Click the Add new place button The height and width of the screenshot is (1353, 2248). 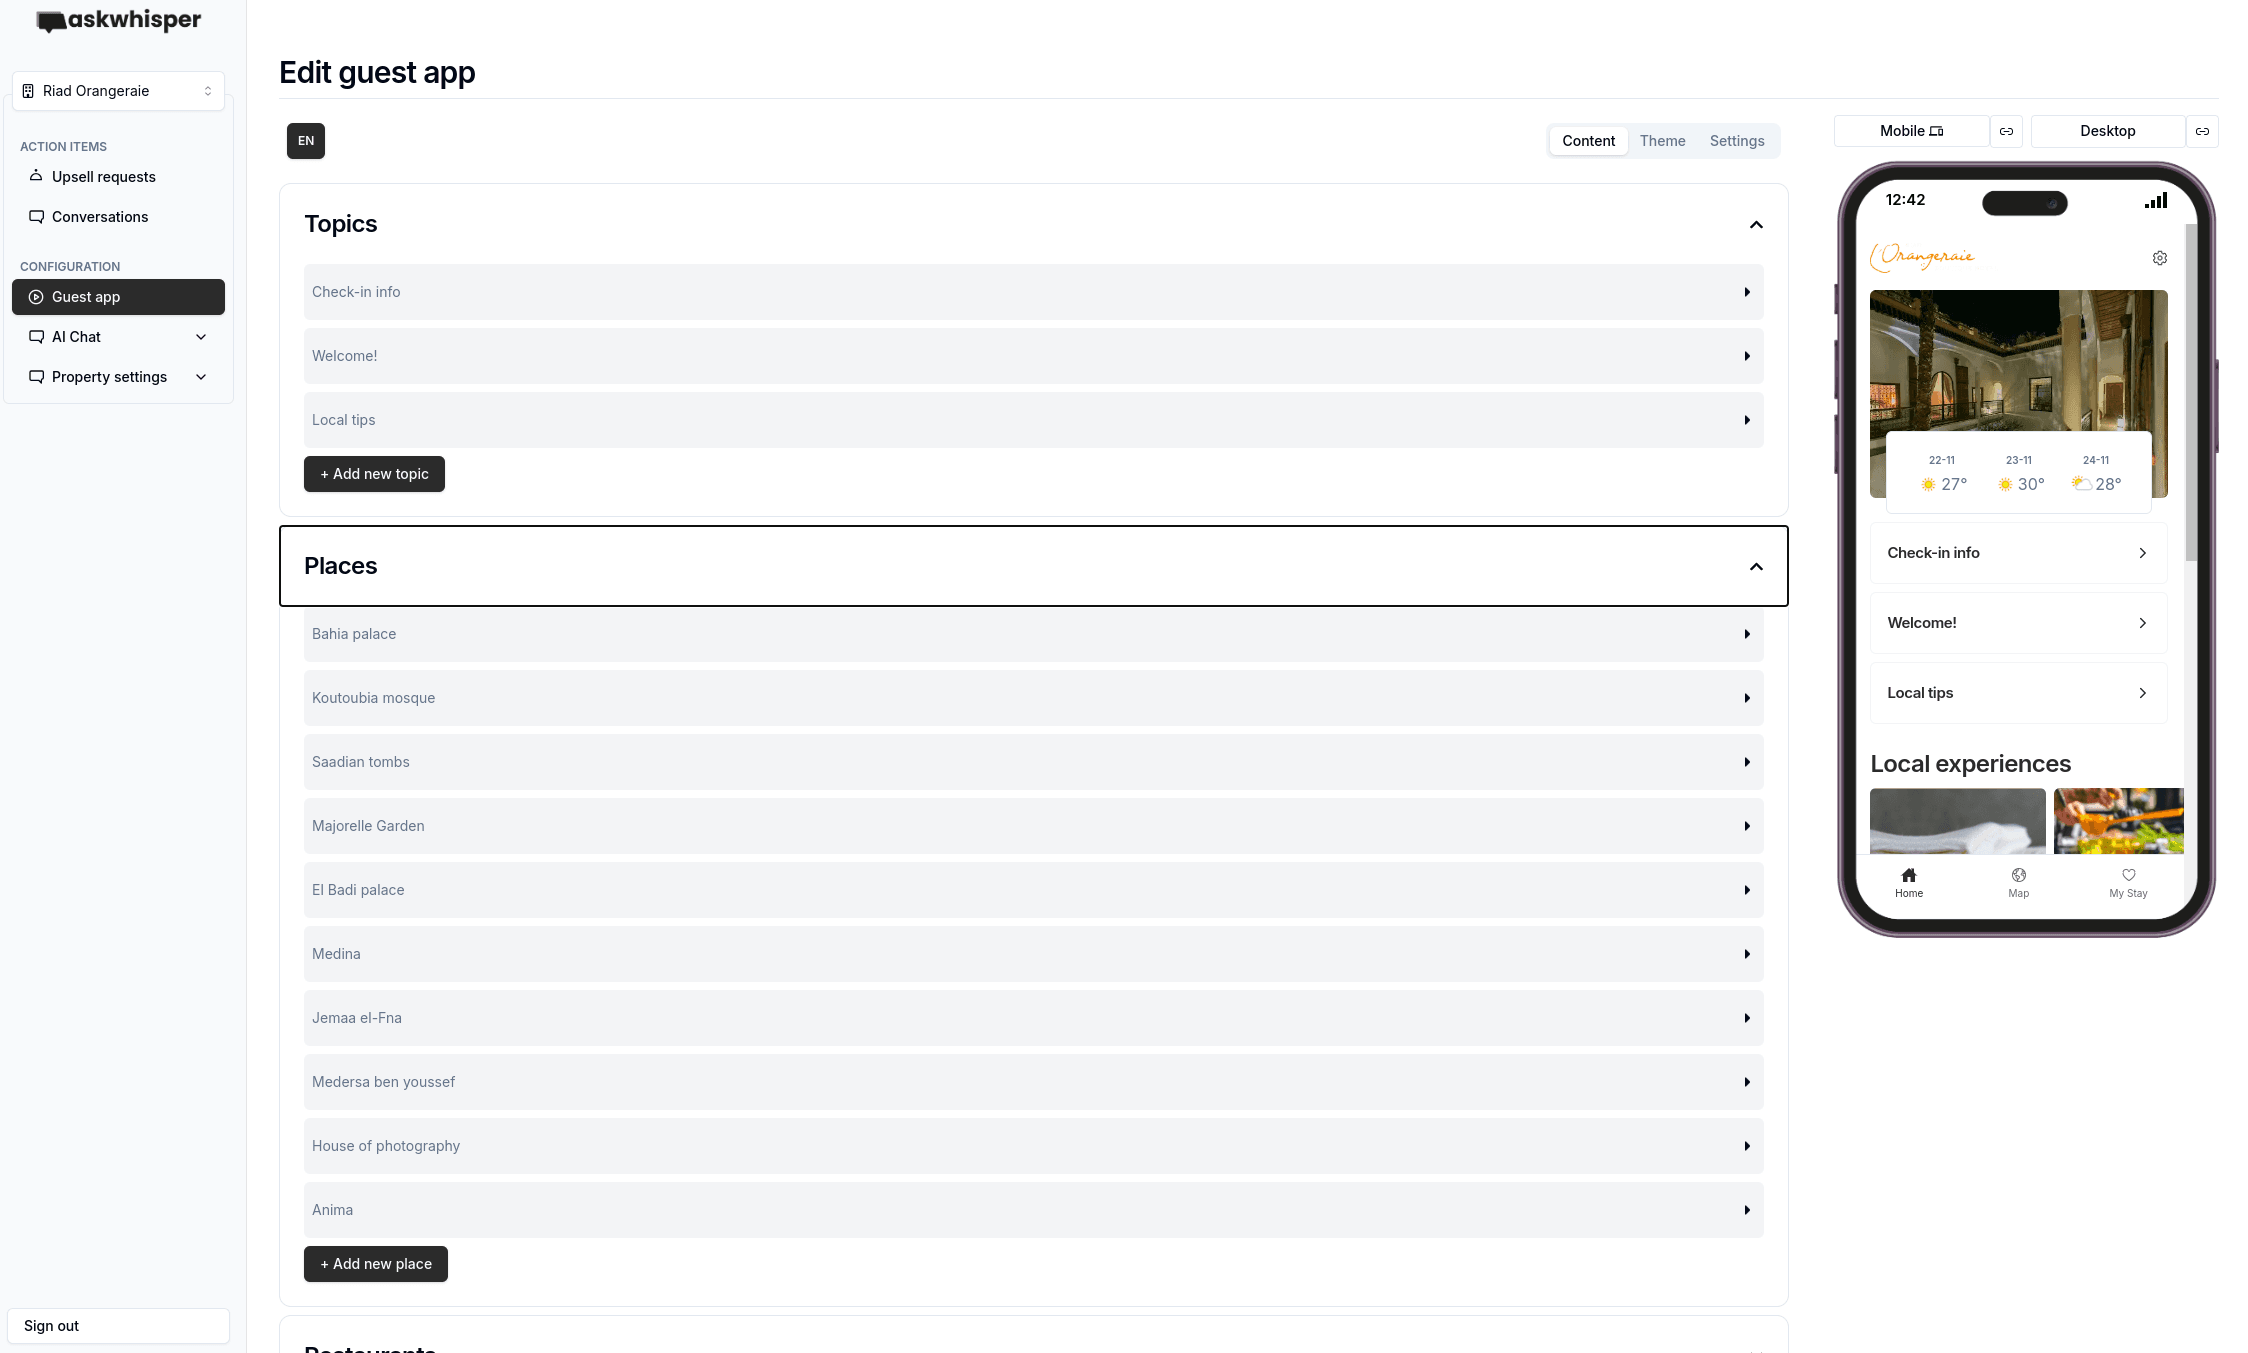[x=376, y=1264]
